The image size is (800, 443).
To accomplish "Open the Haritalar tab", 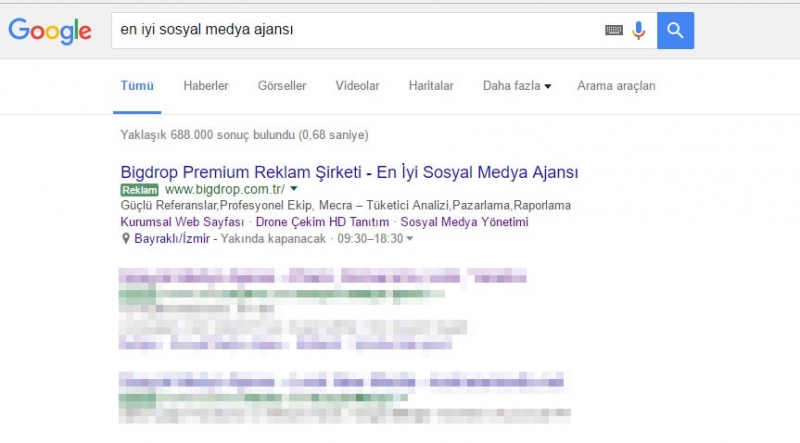I will click(x=431, y=86).
